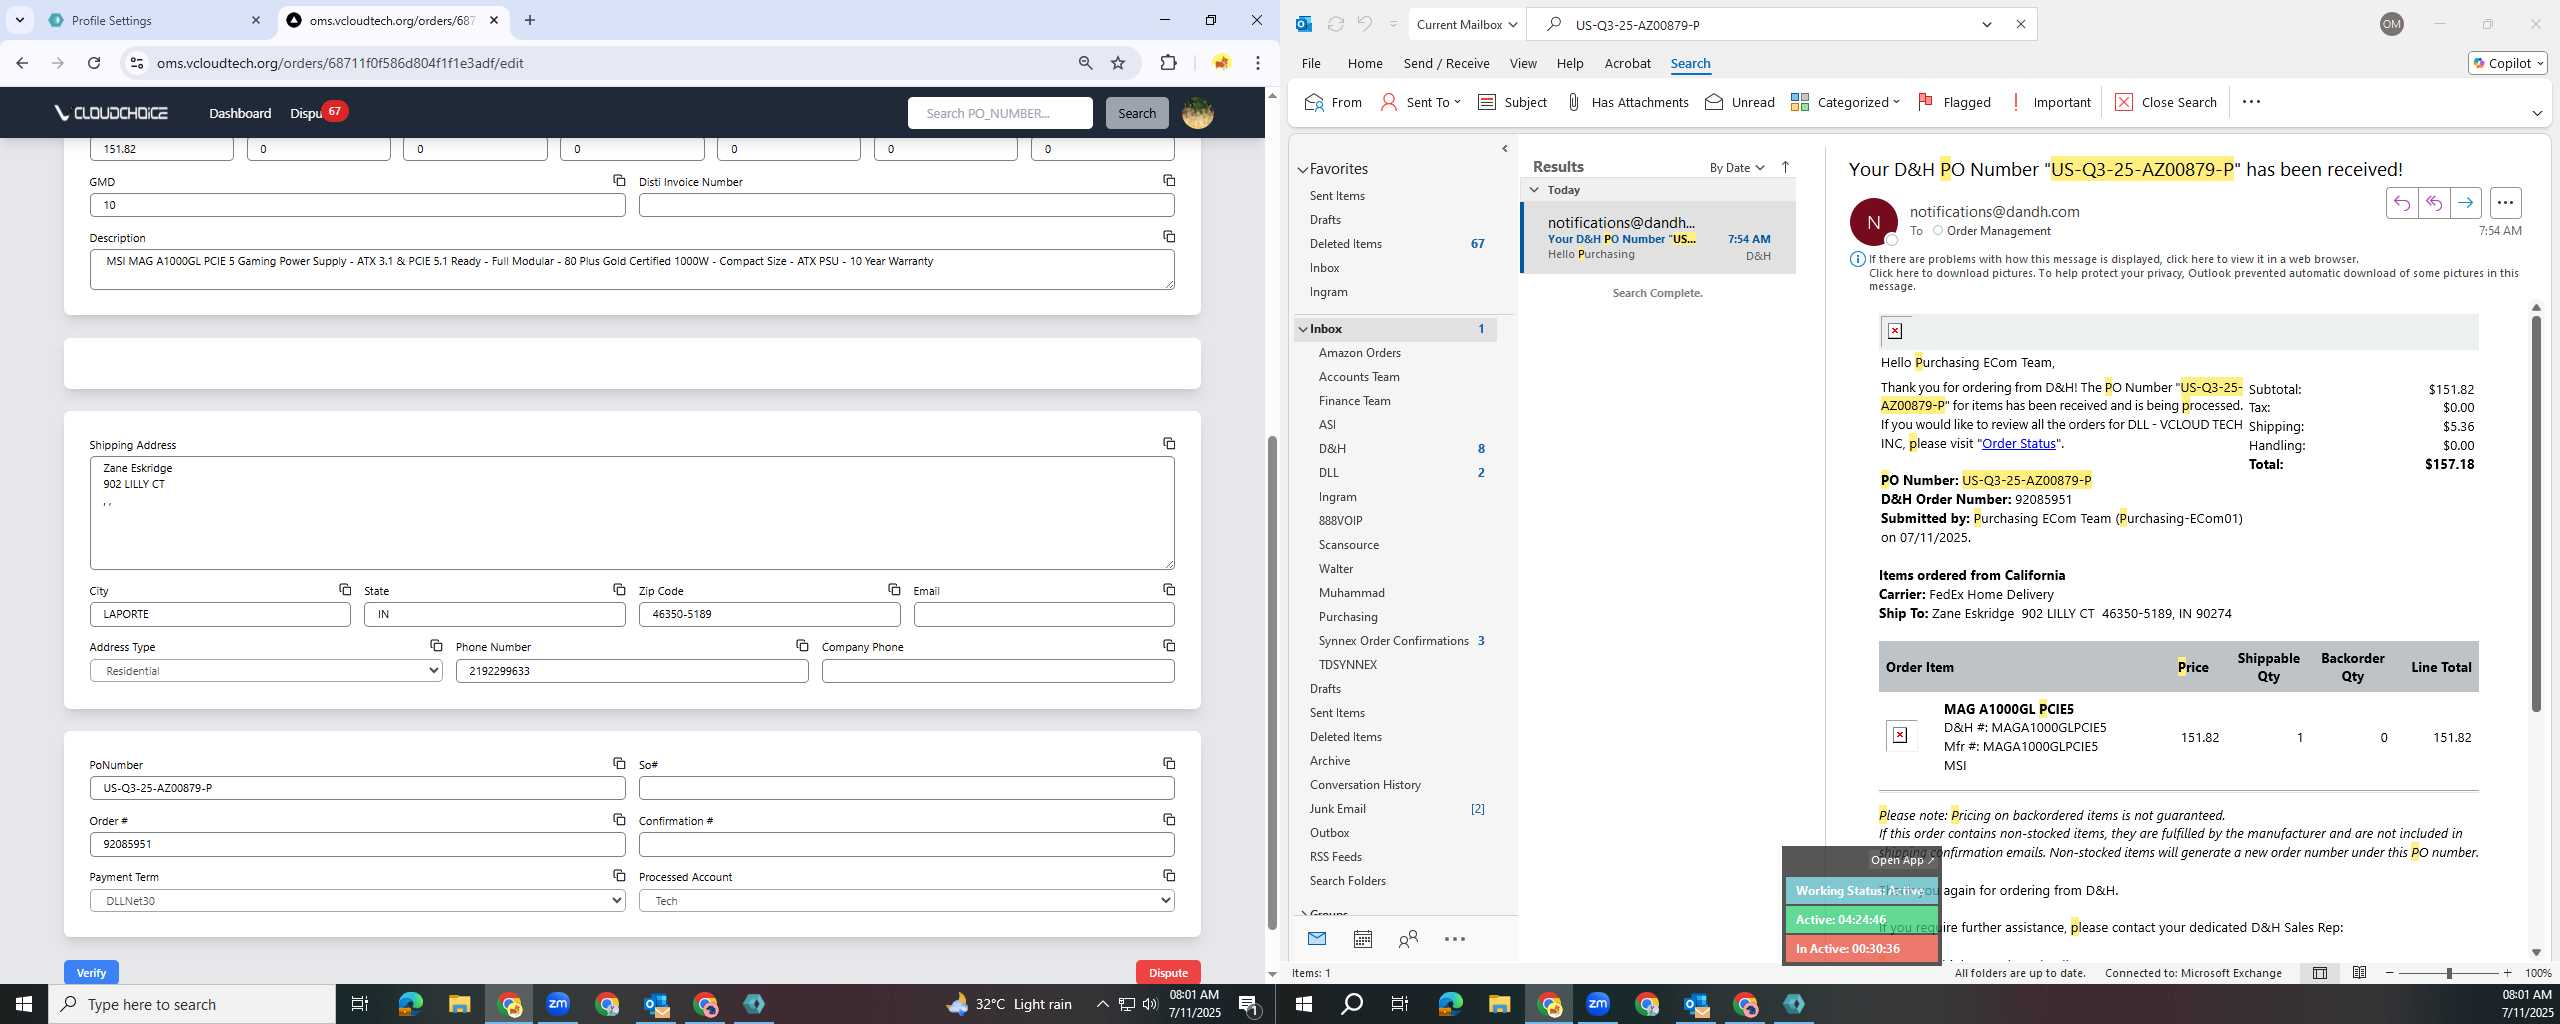Viewport: 2560px width, 1024px height.
Task: Click Close Search in Outlook ribbon
Action: click(x=2165, y=102)
